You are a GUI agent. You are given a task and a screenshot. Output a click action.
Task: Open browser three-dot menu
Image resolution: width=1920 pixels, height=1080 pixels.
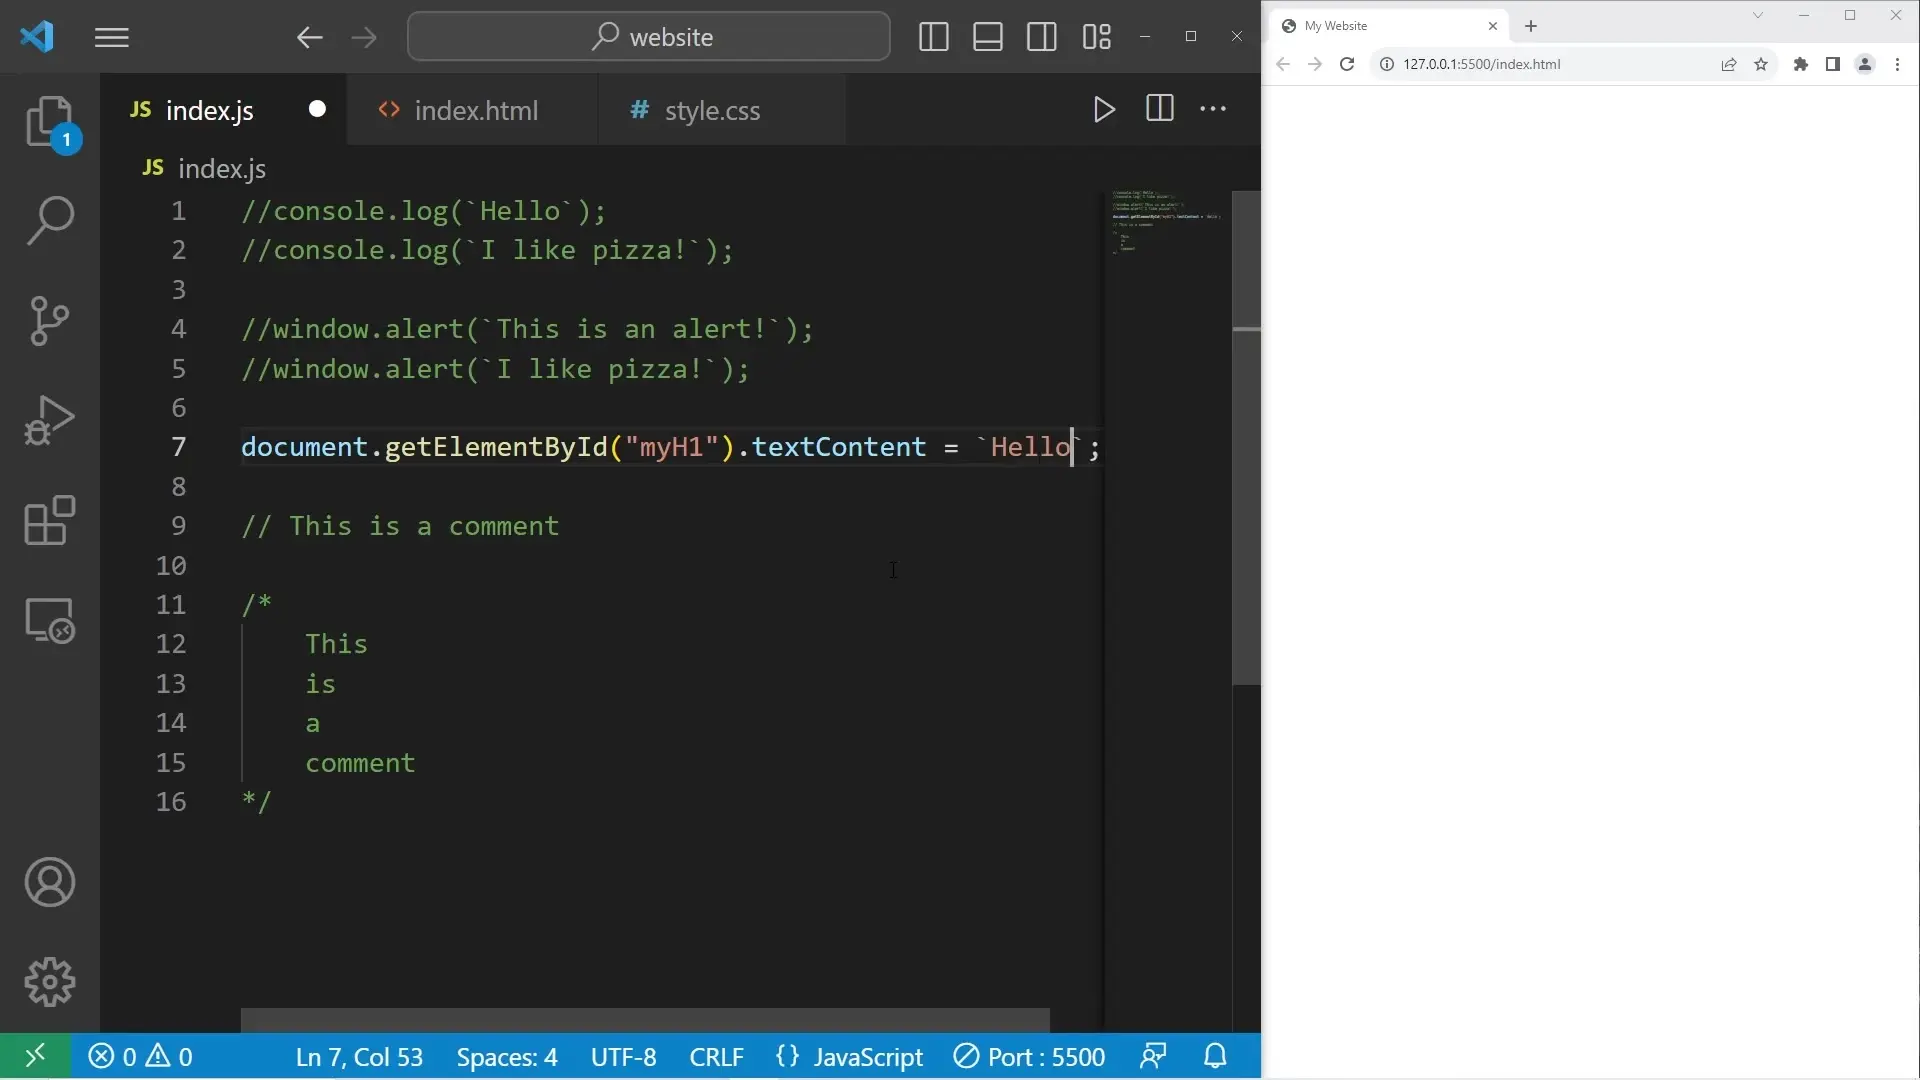click(1897, 64)
